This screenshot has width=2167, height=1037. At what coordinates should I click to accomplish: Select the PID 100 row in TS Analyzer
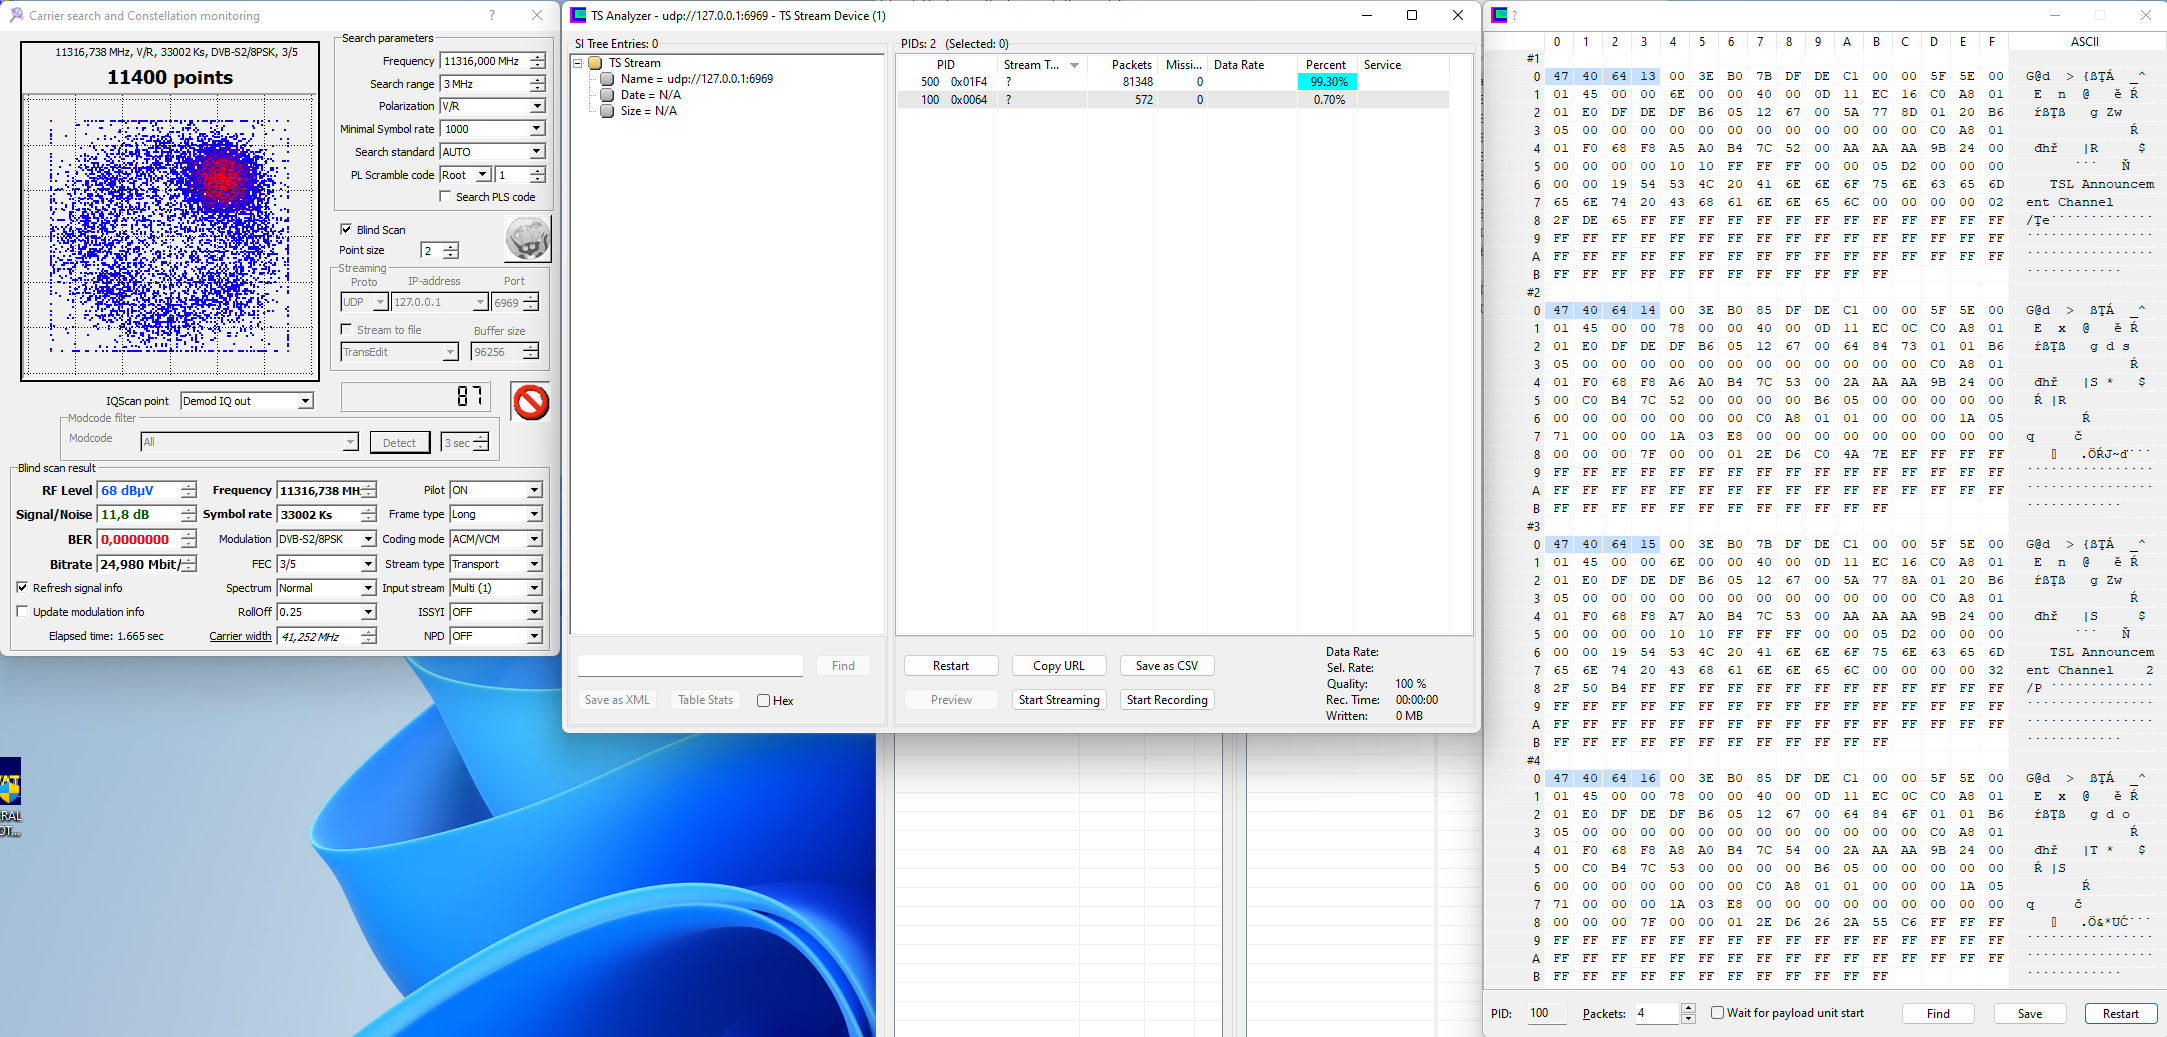[x=1172, y=100]
